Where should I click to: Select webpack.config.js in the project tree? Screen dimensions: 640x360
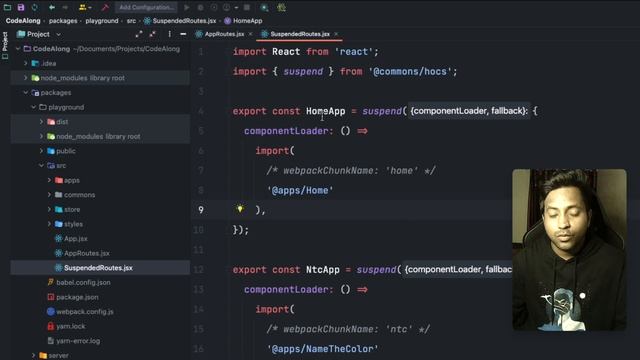[x=85, y=312]
